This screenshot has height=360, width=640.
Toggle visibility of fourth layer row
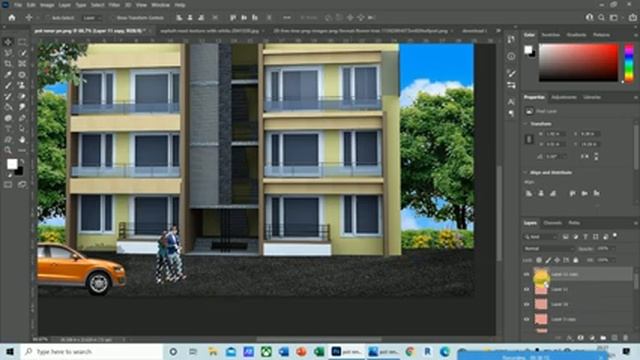[x=527, y=319]
